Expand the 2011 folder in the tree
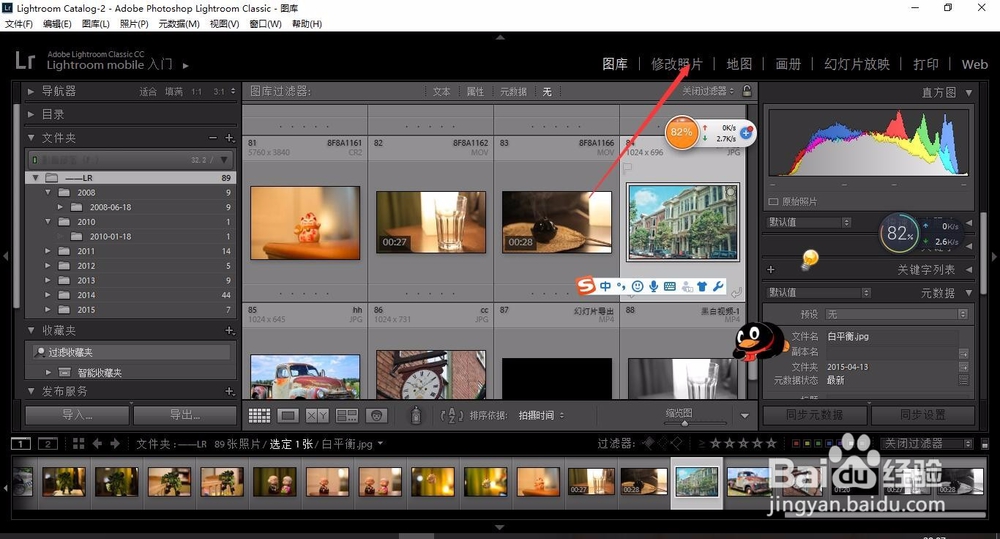 click(47, 251)
